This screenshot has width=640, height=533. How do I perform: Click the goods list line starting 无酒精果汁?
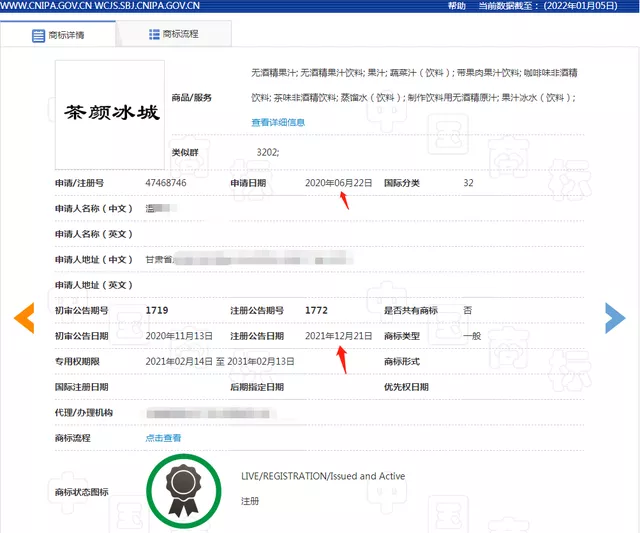(x=414, y=73)
